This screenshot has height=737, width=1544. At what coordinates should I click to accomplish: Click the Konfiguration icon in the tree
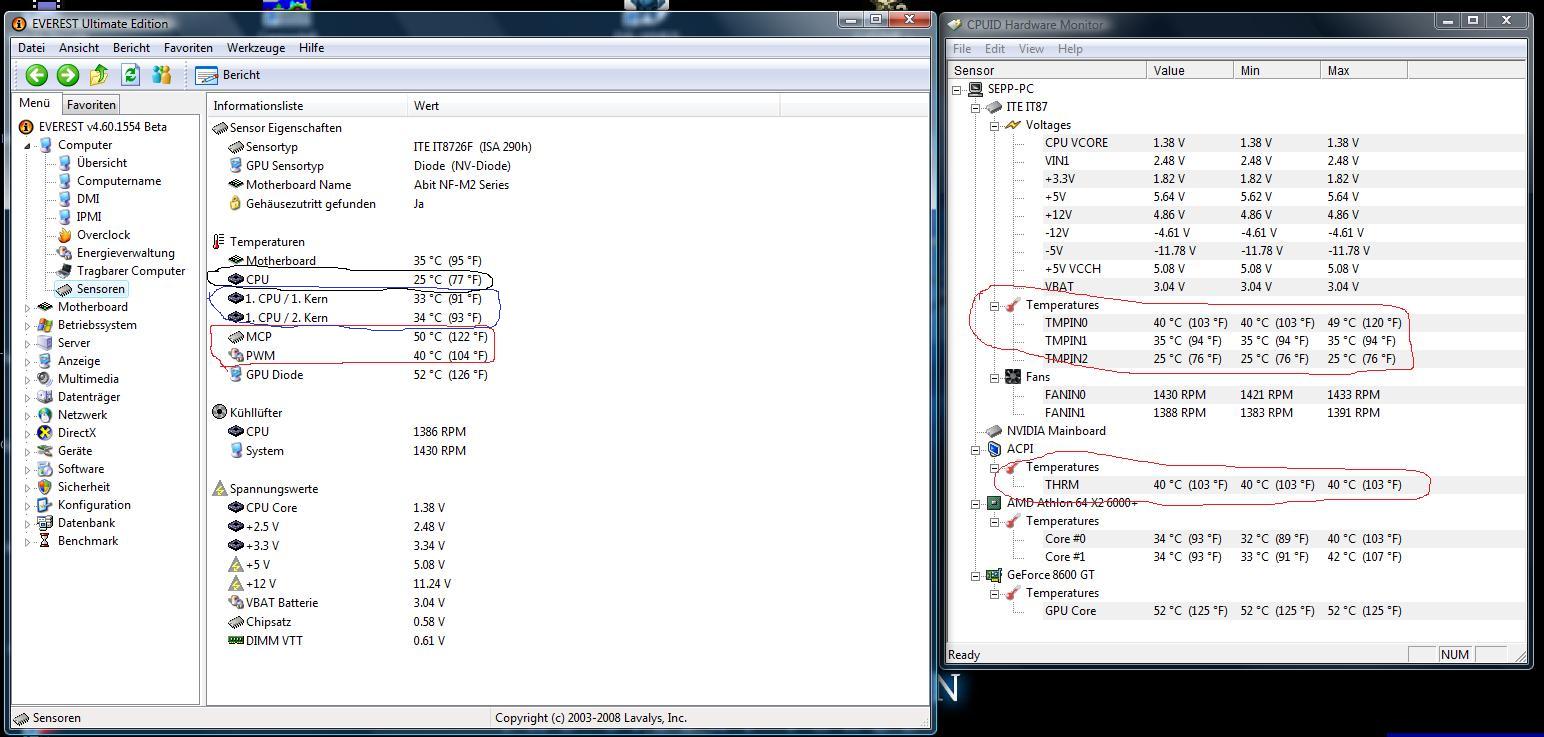click(45, 505)
